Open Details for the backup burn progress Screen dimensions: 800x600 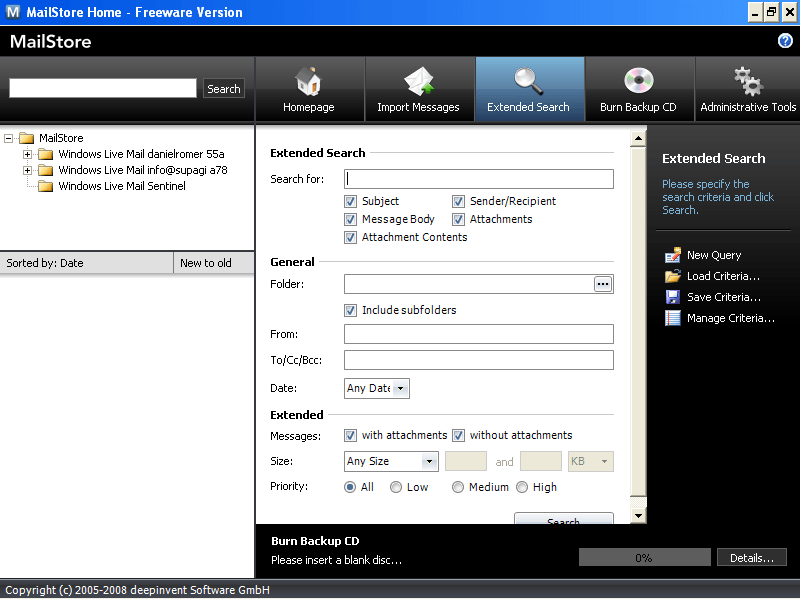coord(751,557)
